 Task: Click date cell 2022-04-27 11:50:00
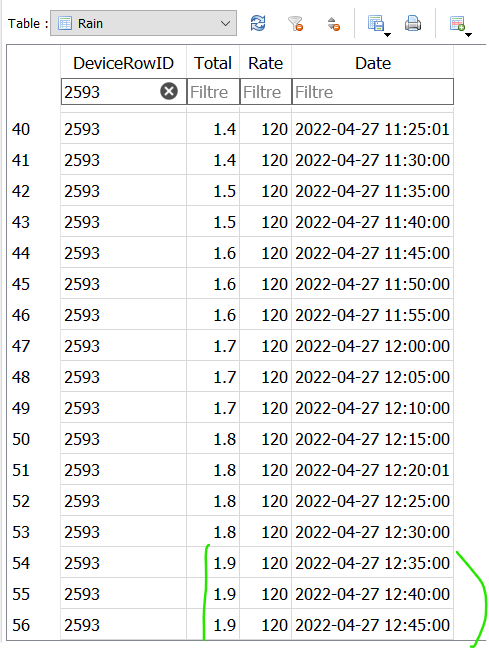(x=373, y=284)
